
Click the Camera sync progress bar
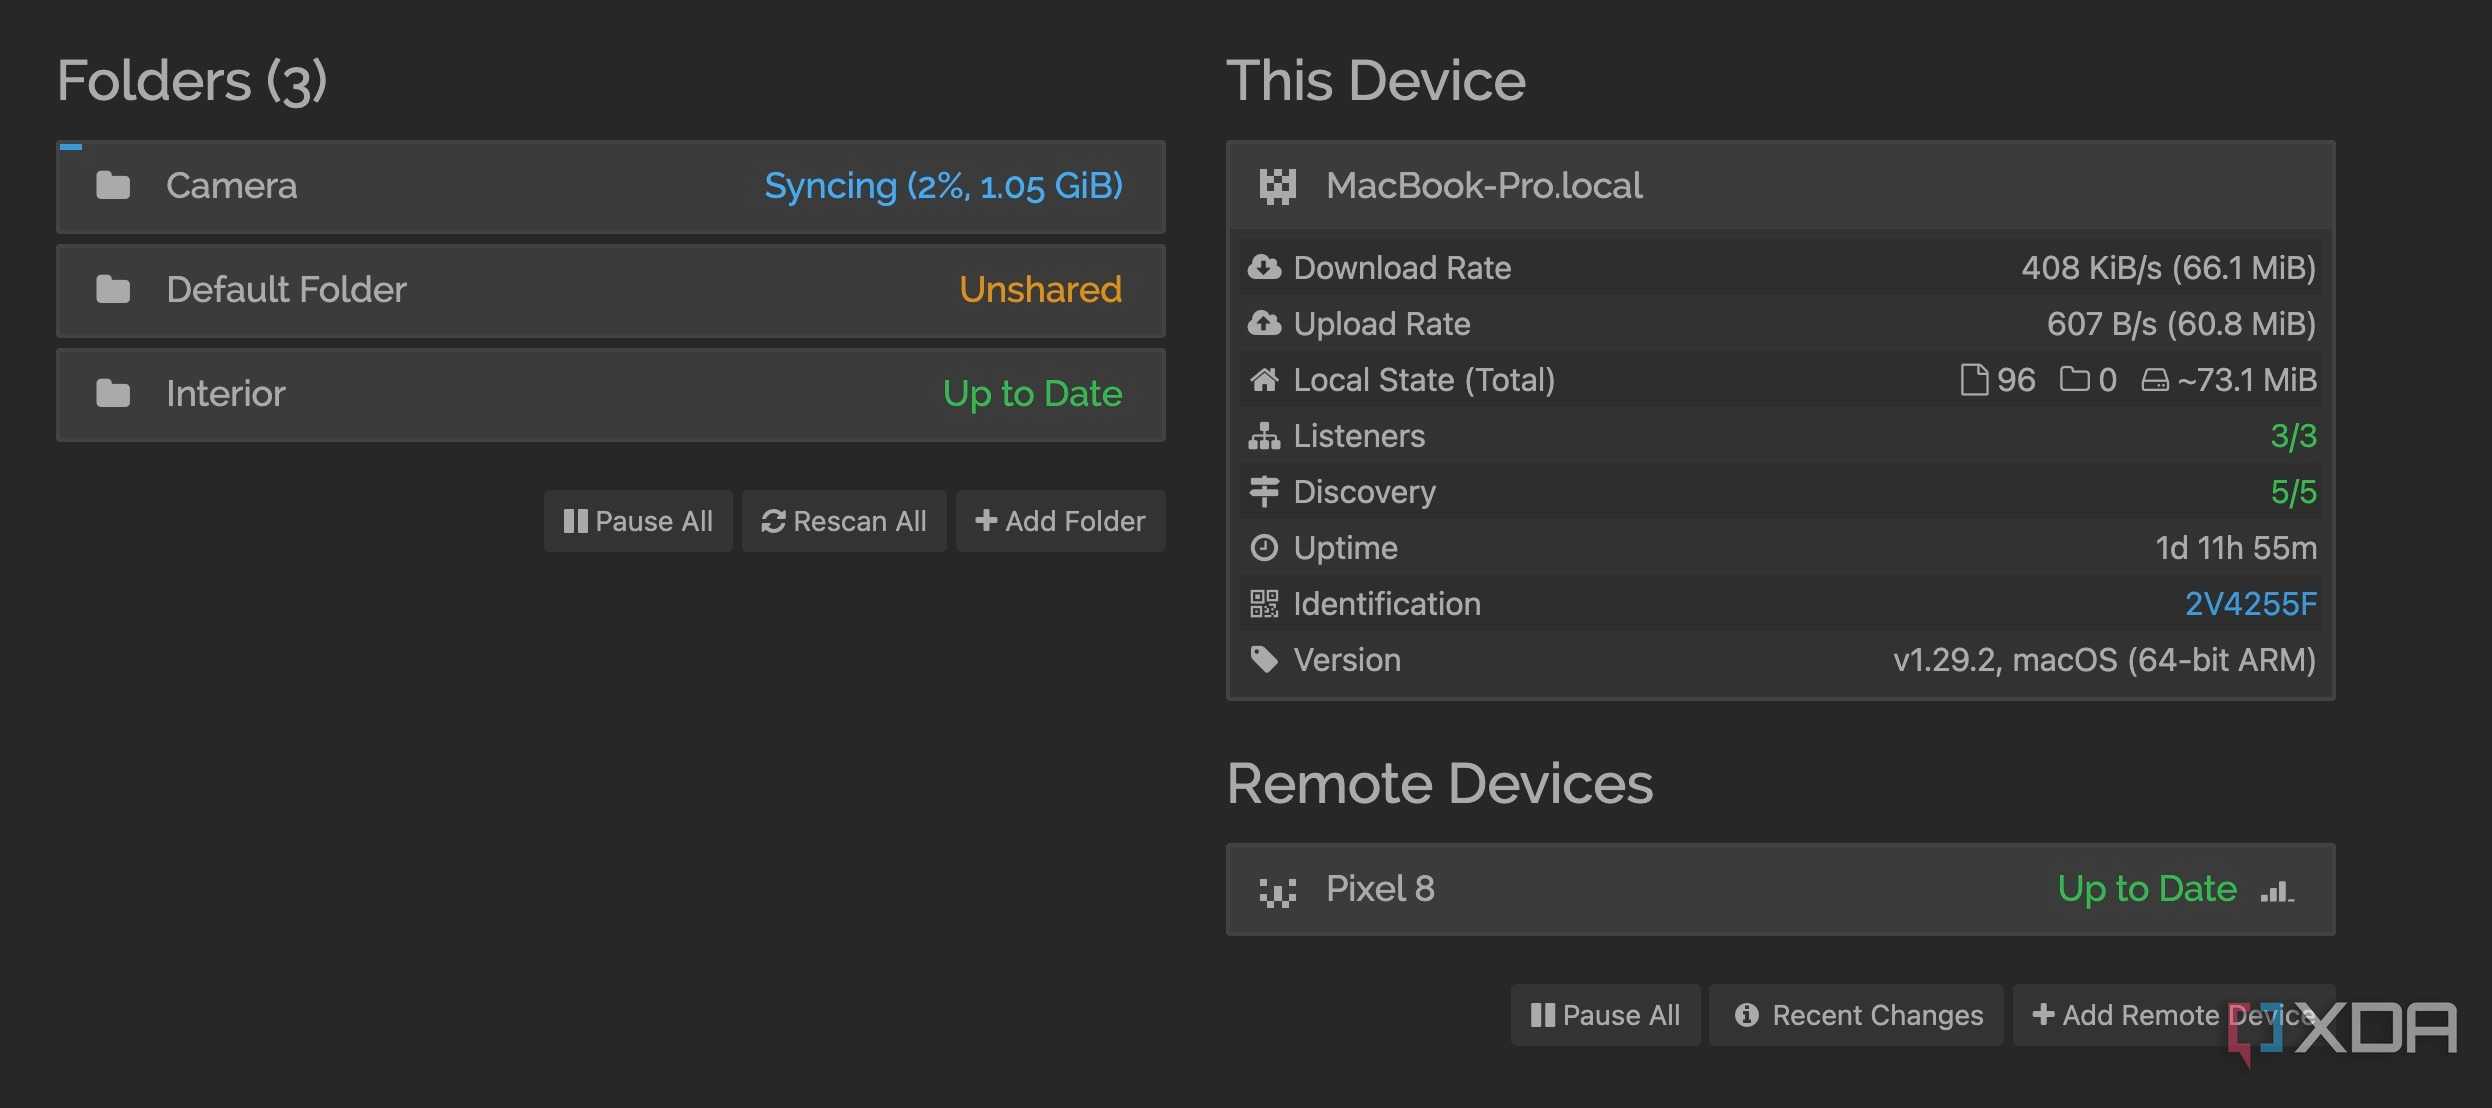(71, 147)
